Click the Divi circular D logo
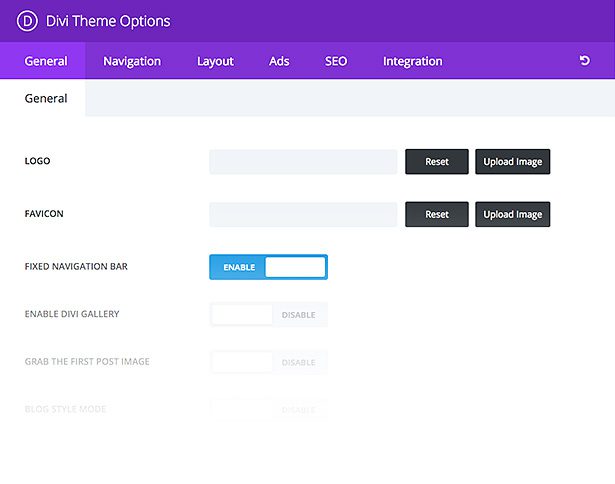Screen dimensions: 615x484 pyautogui.click(x=27, y=21)
